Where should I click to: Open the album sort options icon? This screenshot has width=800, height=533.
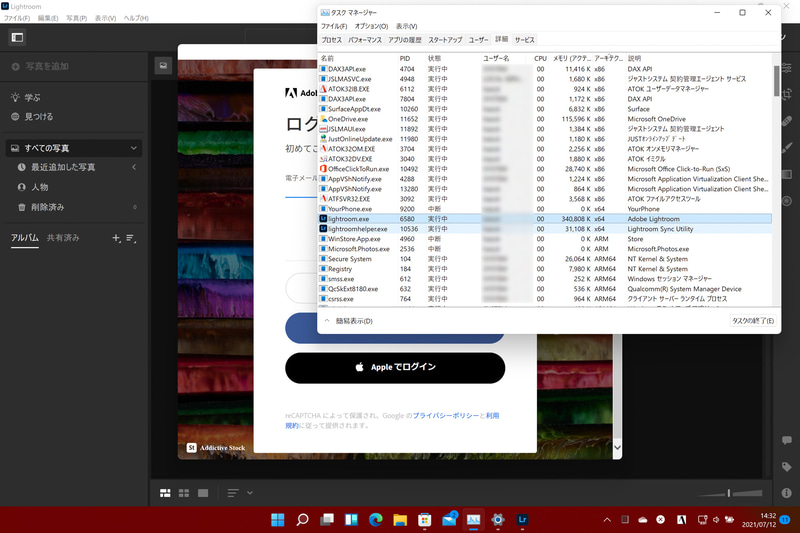131,238
